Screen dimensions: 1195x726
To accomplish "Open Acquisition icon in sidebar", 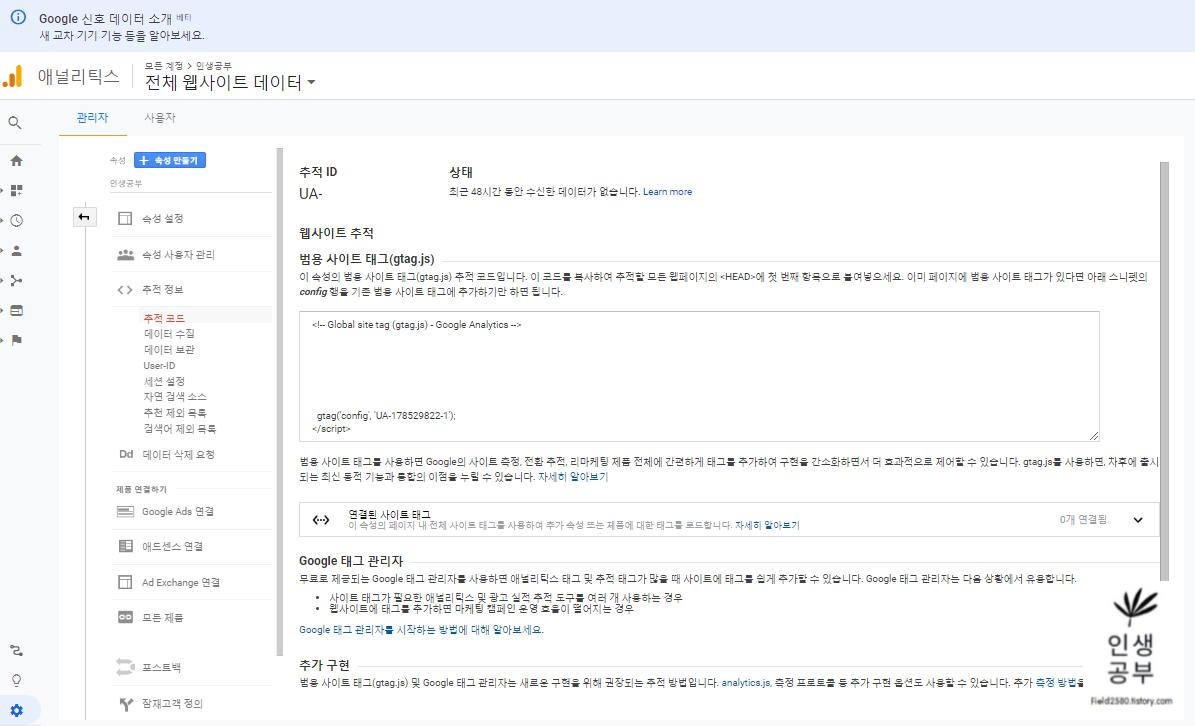I will pos(16,280).
